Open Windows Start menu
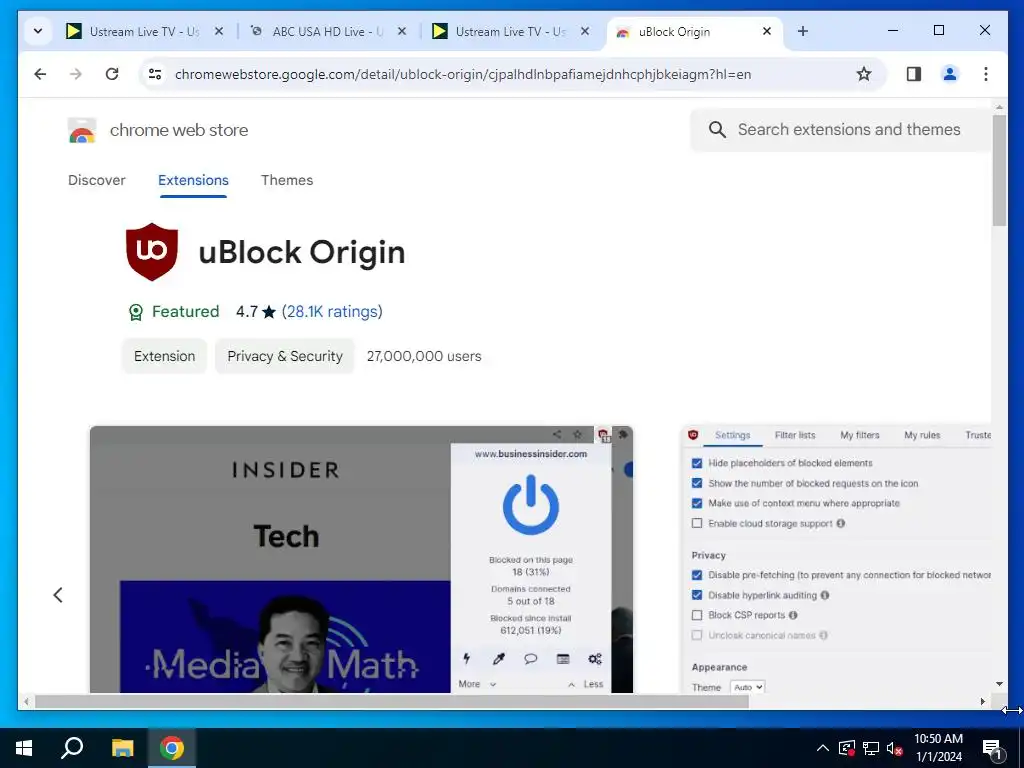Viewport: 1024px width, 768px height. [x=24, y=748]
